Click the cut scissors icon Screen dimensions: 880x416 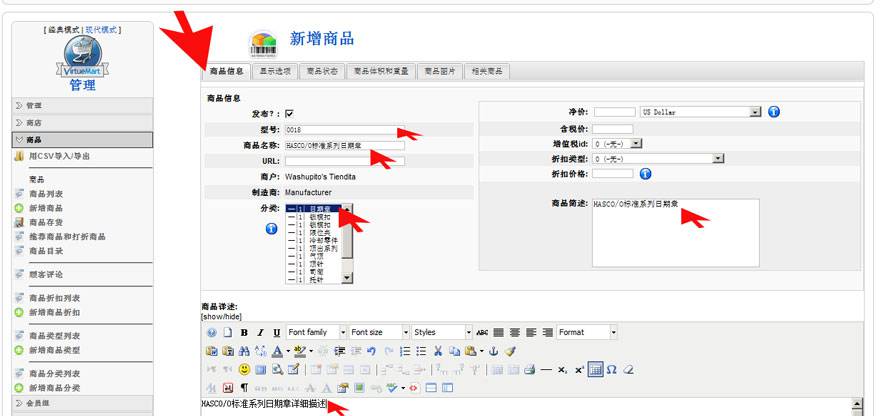tap(438, 351)
